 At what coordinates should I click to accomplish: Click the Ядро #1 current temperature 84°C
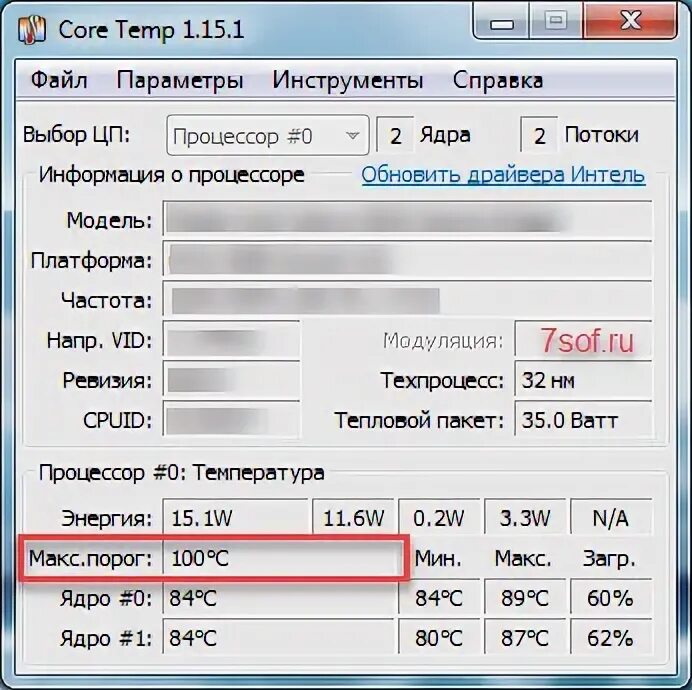[278, 637]
